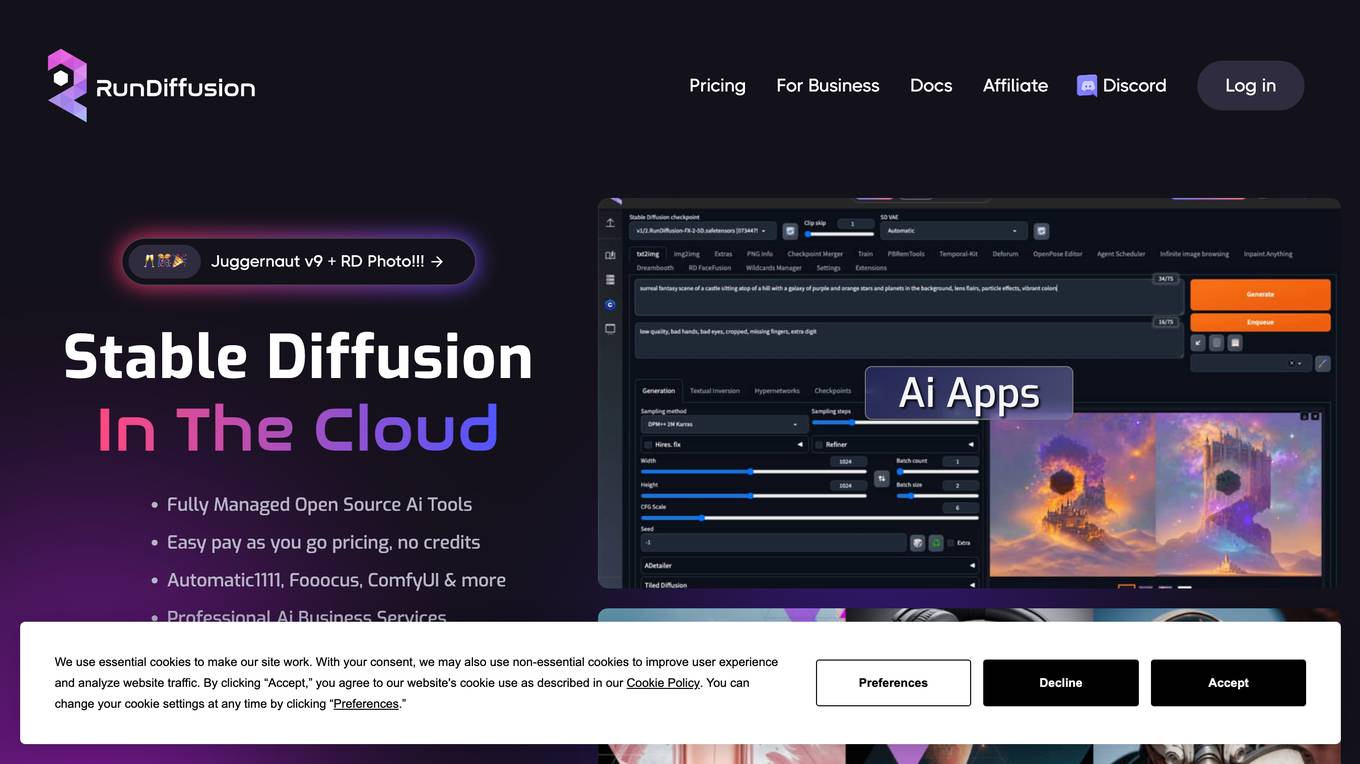Click the orange Generate button
Screen dimensions: 1360x764
coord(1260,294)
